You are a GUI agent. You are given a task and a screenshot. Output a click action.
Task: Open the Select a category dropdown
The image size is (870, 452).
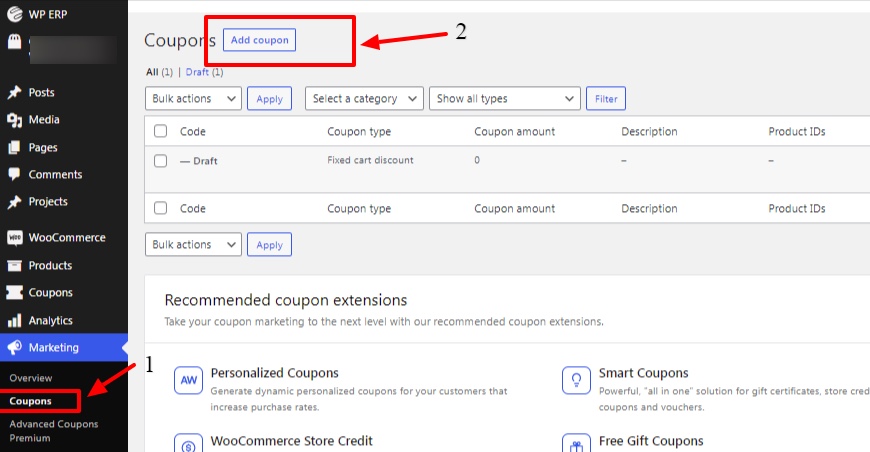point(364,99)
